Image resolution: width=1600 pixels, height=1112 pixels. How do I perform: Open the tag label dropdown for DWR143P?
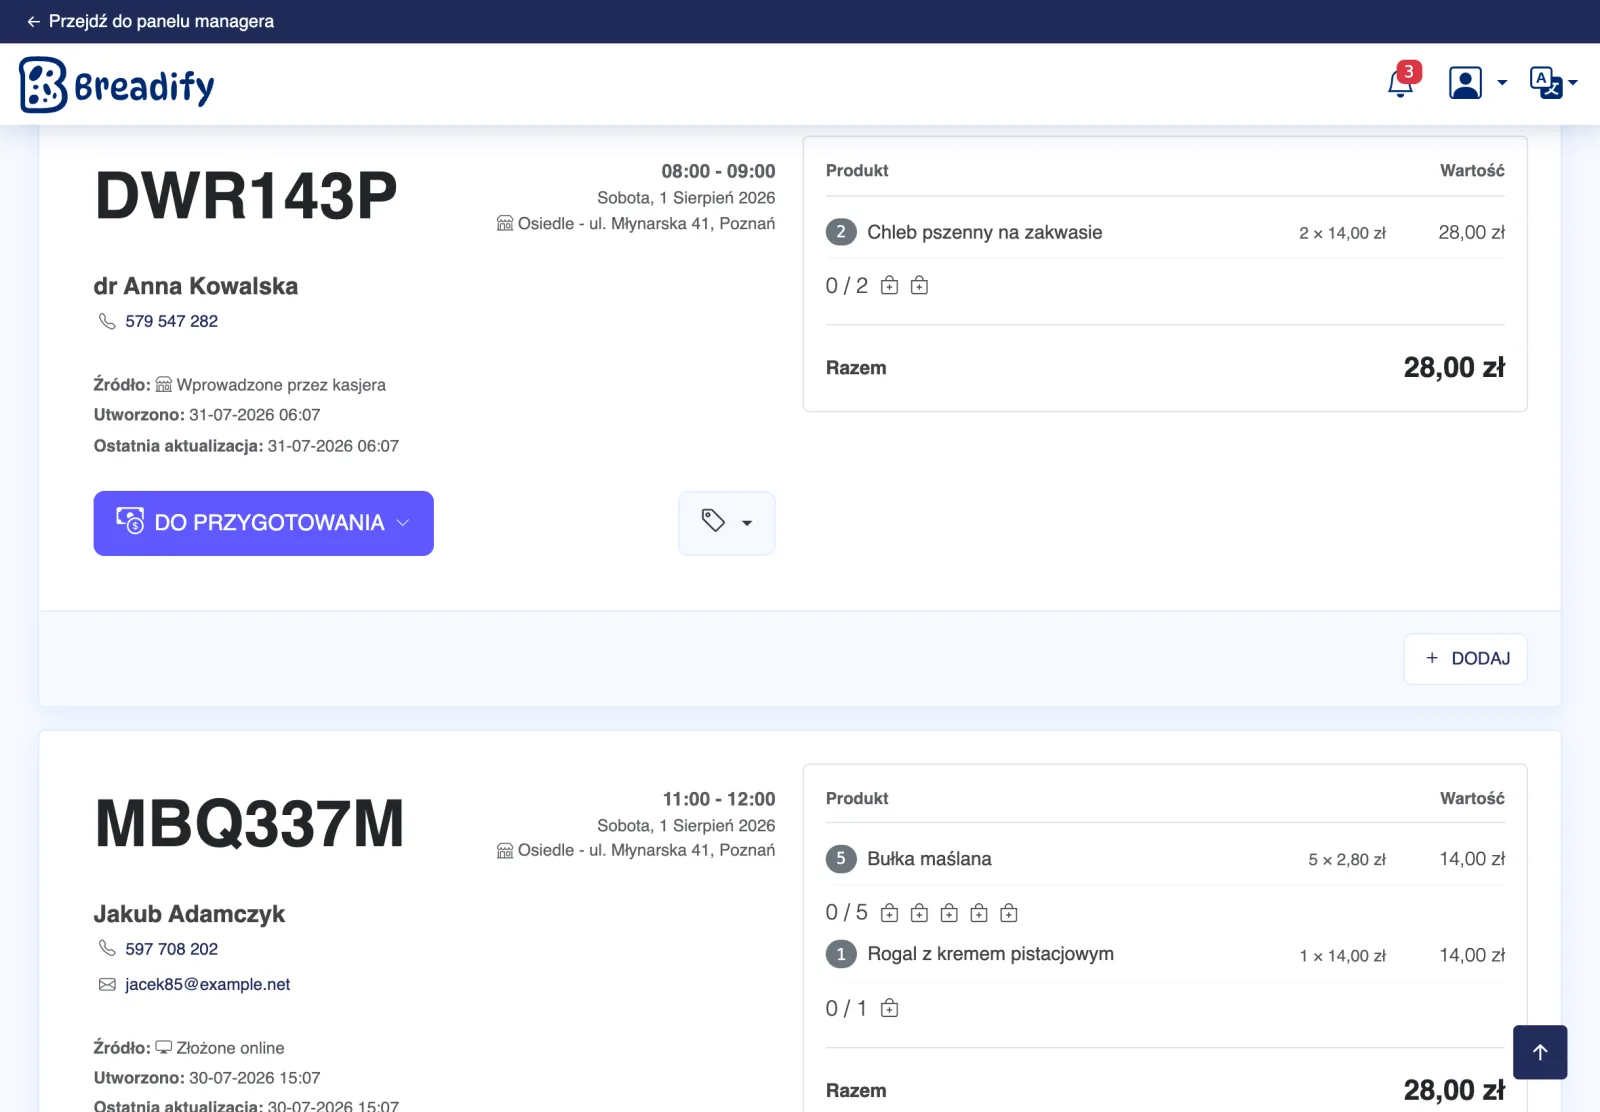[726, 523]
